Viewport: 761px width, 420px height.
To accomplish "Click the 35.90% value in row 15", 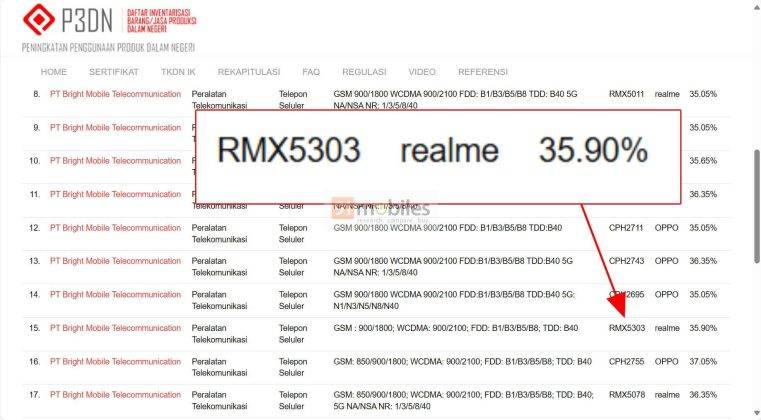I will click(x=703, y=328).
